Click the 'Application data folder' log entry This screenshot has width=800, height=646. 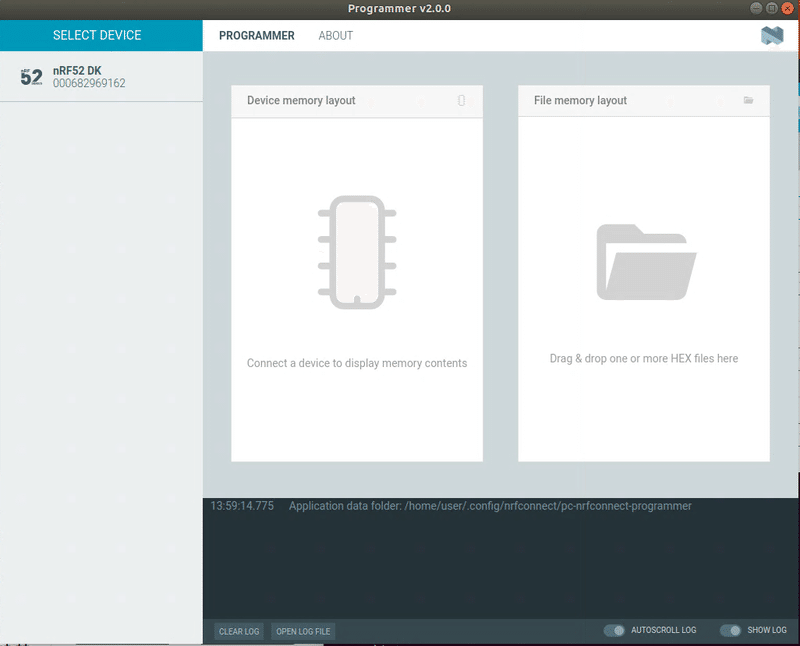490,506
